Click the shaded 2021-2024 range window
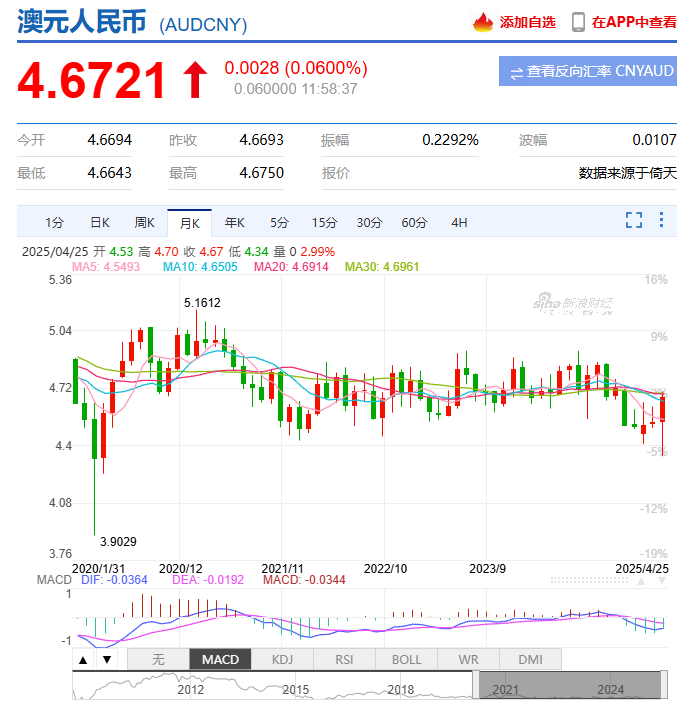The height and width of the screenshot is (713, 682). pyautogui.click(x=570, y=685)
